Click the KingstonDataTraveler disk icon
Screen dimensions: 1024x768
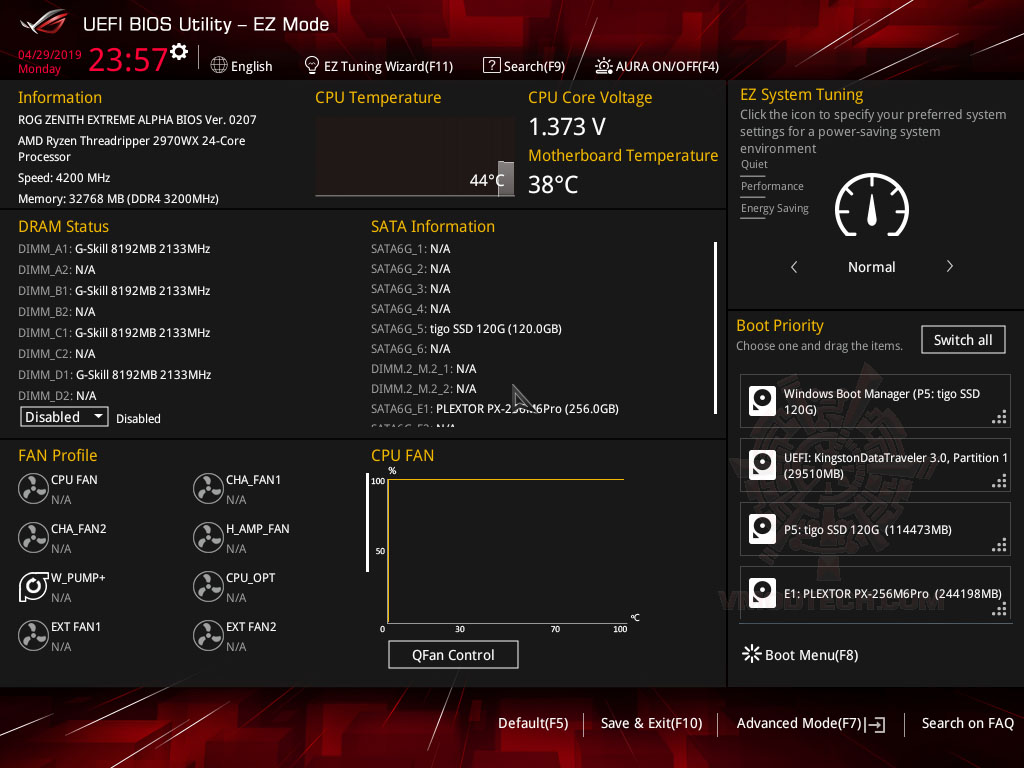point(762,465)
